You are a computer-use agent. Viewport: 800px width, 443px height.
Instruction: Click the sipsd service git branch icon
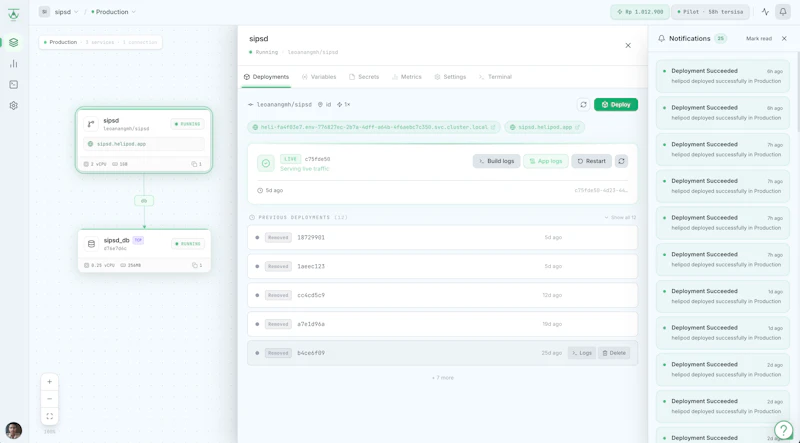click(91, 124)
